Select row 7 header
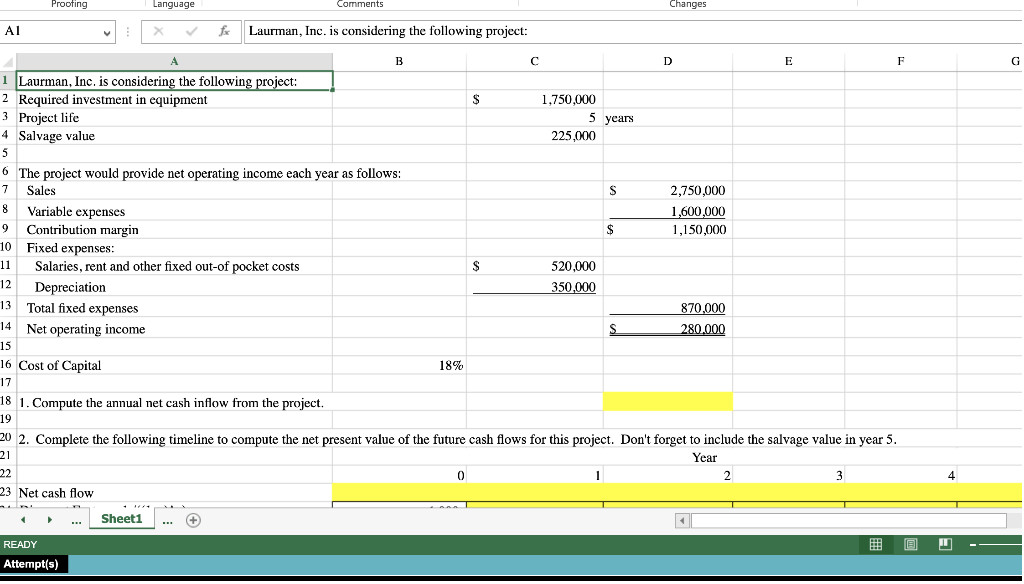The image size is (1024, 584). click(6, 190)
